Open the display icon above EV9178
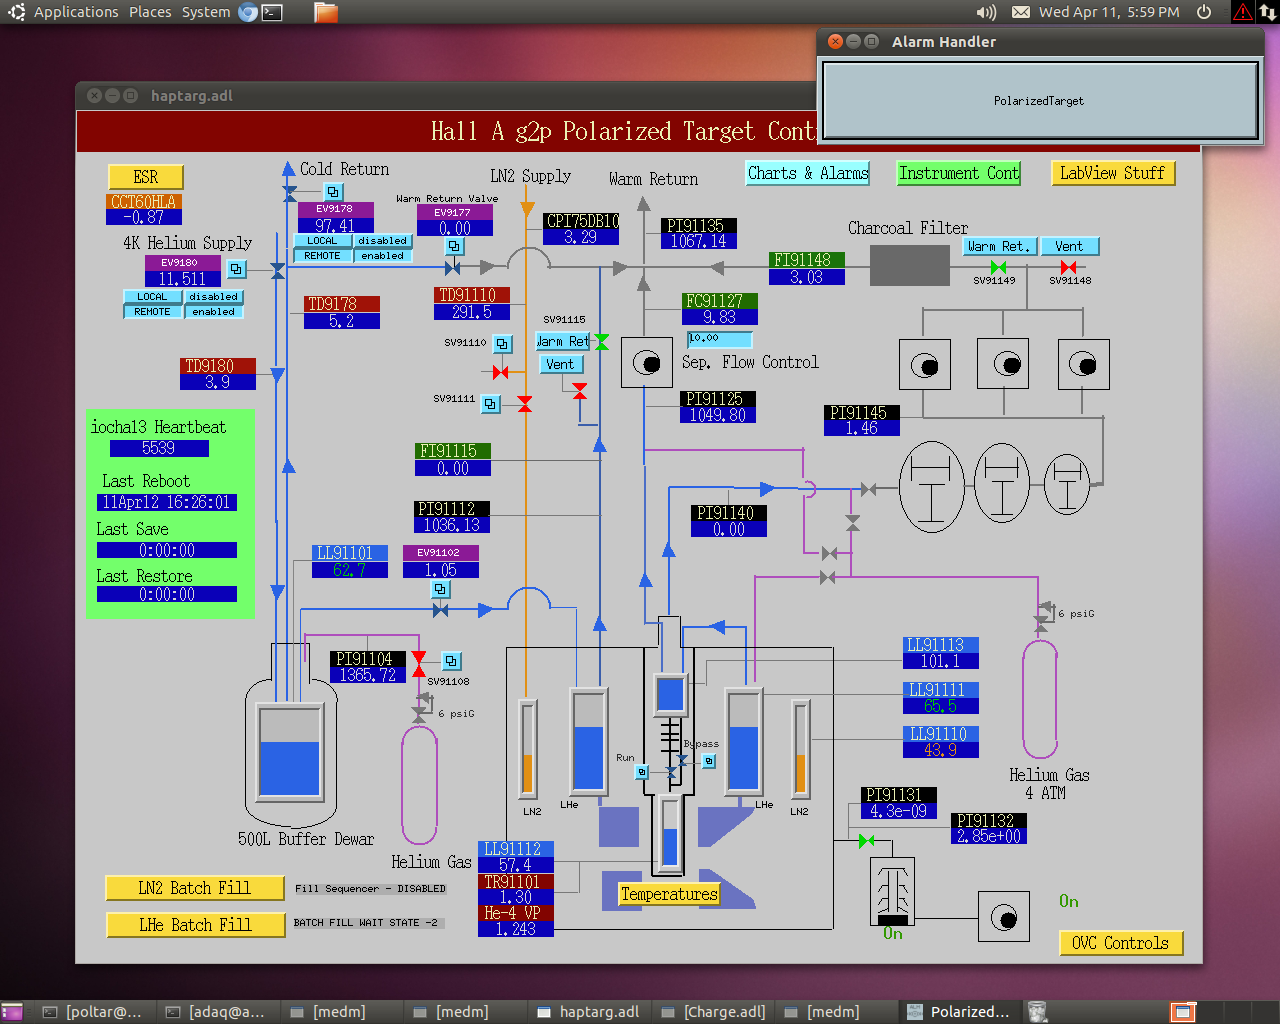 (x=334, y=192)
